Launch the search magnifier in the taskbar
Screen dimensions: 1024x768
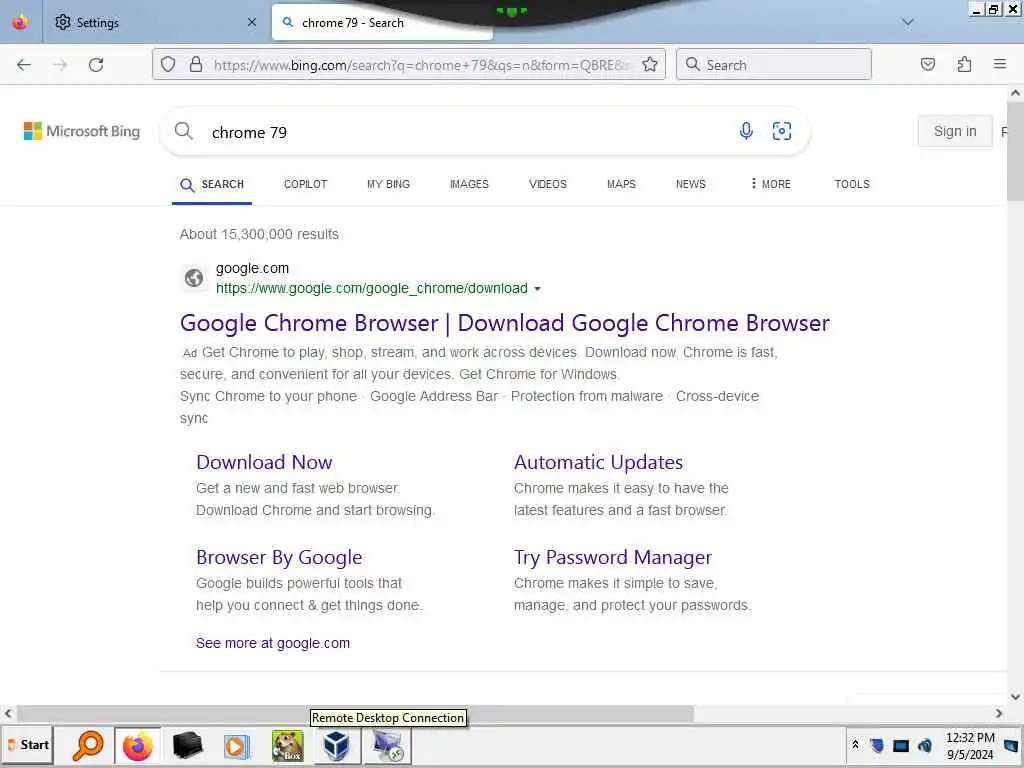point(88,746)
